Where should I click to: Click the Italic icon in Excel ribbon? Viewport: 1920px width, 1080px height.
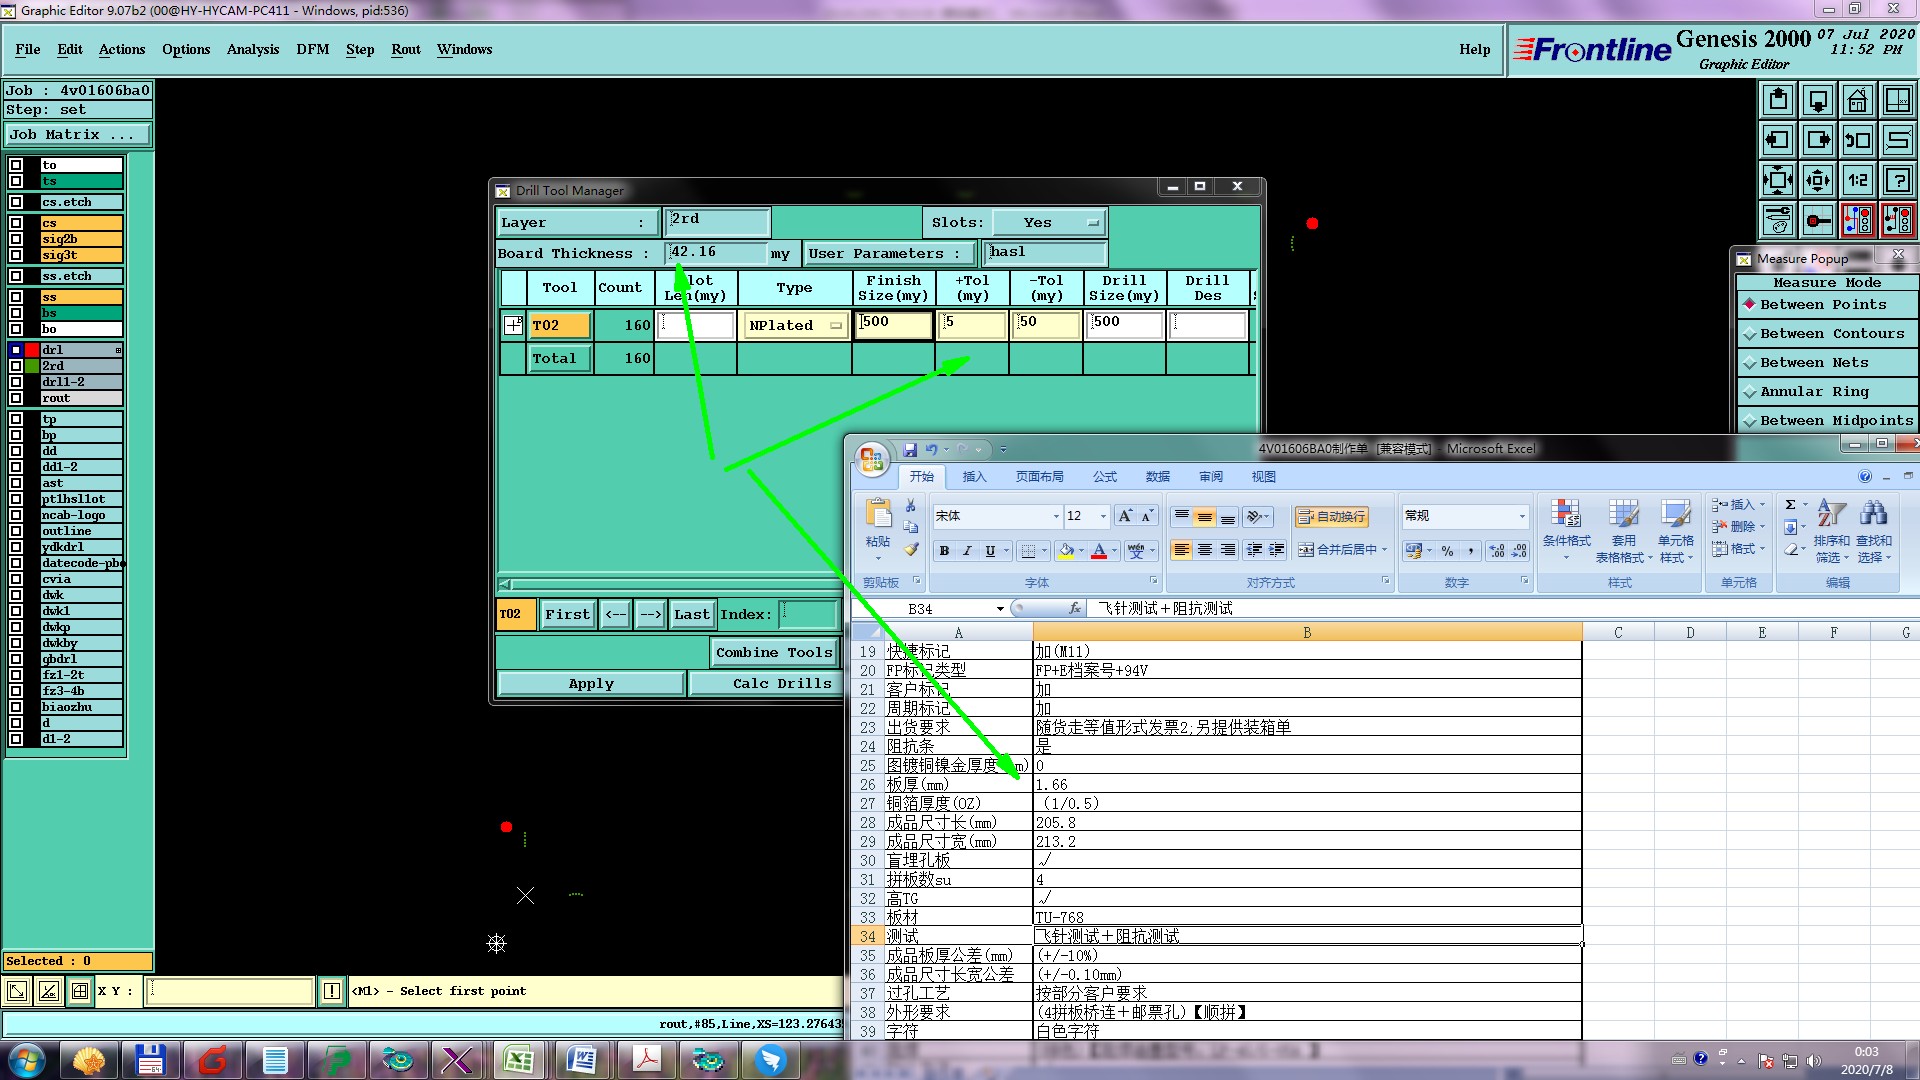(967, 550)
